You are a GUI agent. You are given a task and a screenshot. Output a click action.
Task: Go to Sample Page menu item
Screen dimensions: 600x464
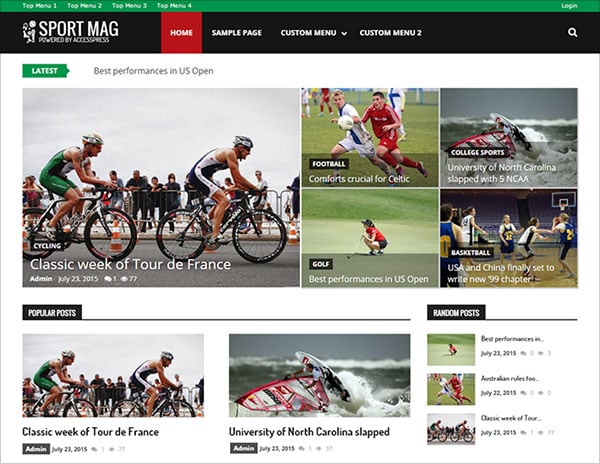pos(236,33)
